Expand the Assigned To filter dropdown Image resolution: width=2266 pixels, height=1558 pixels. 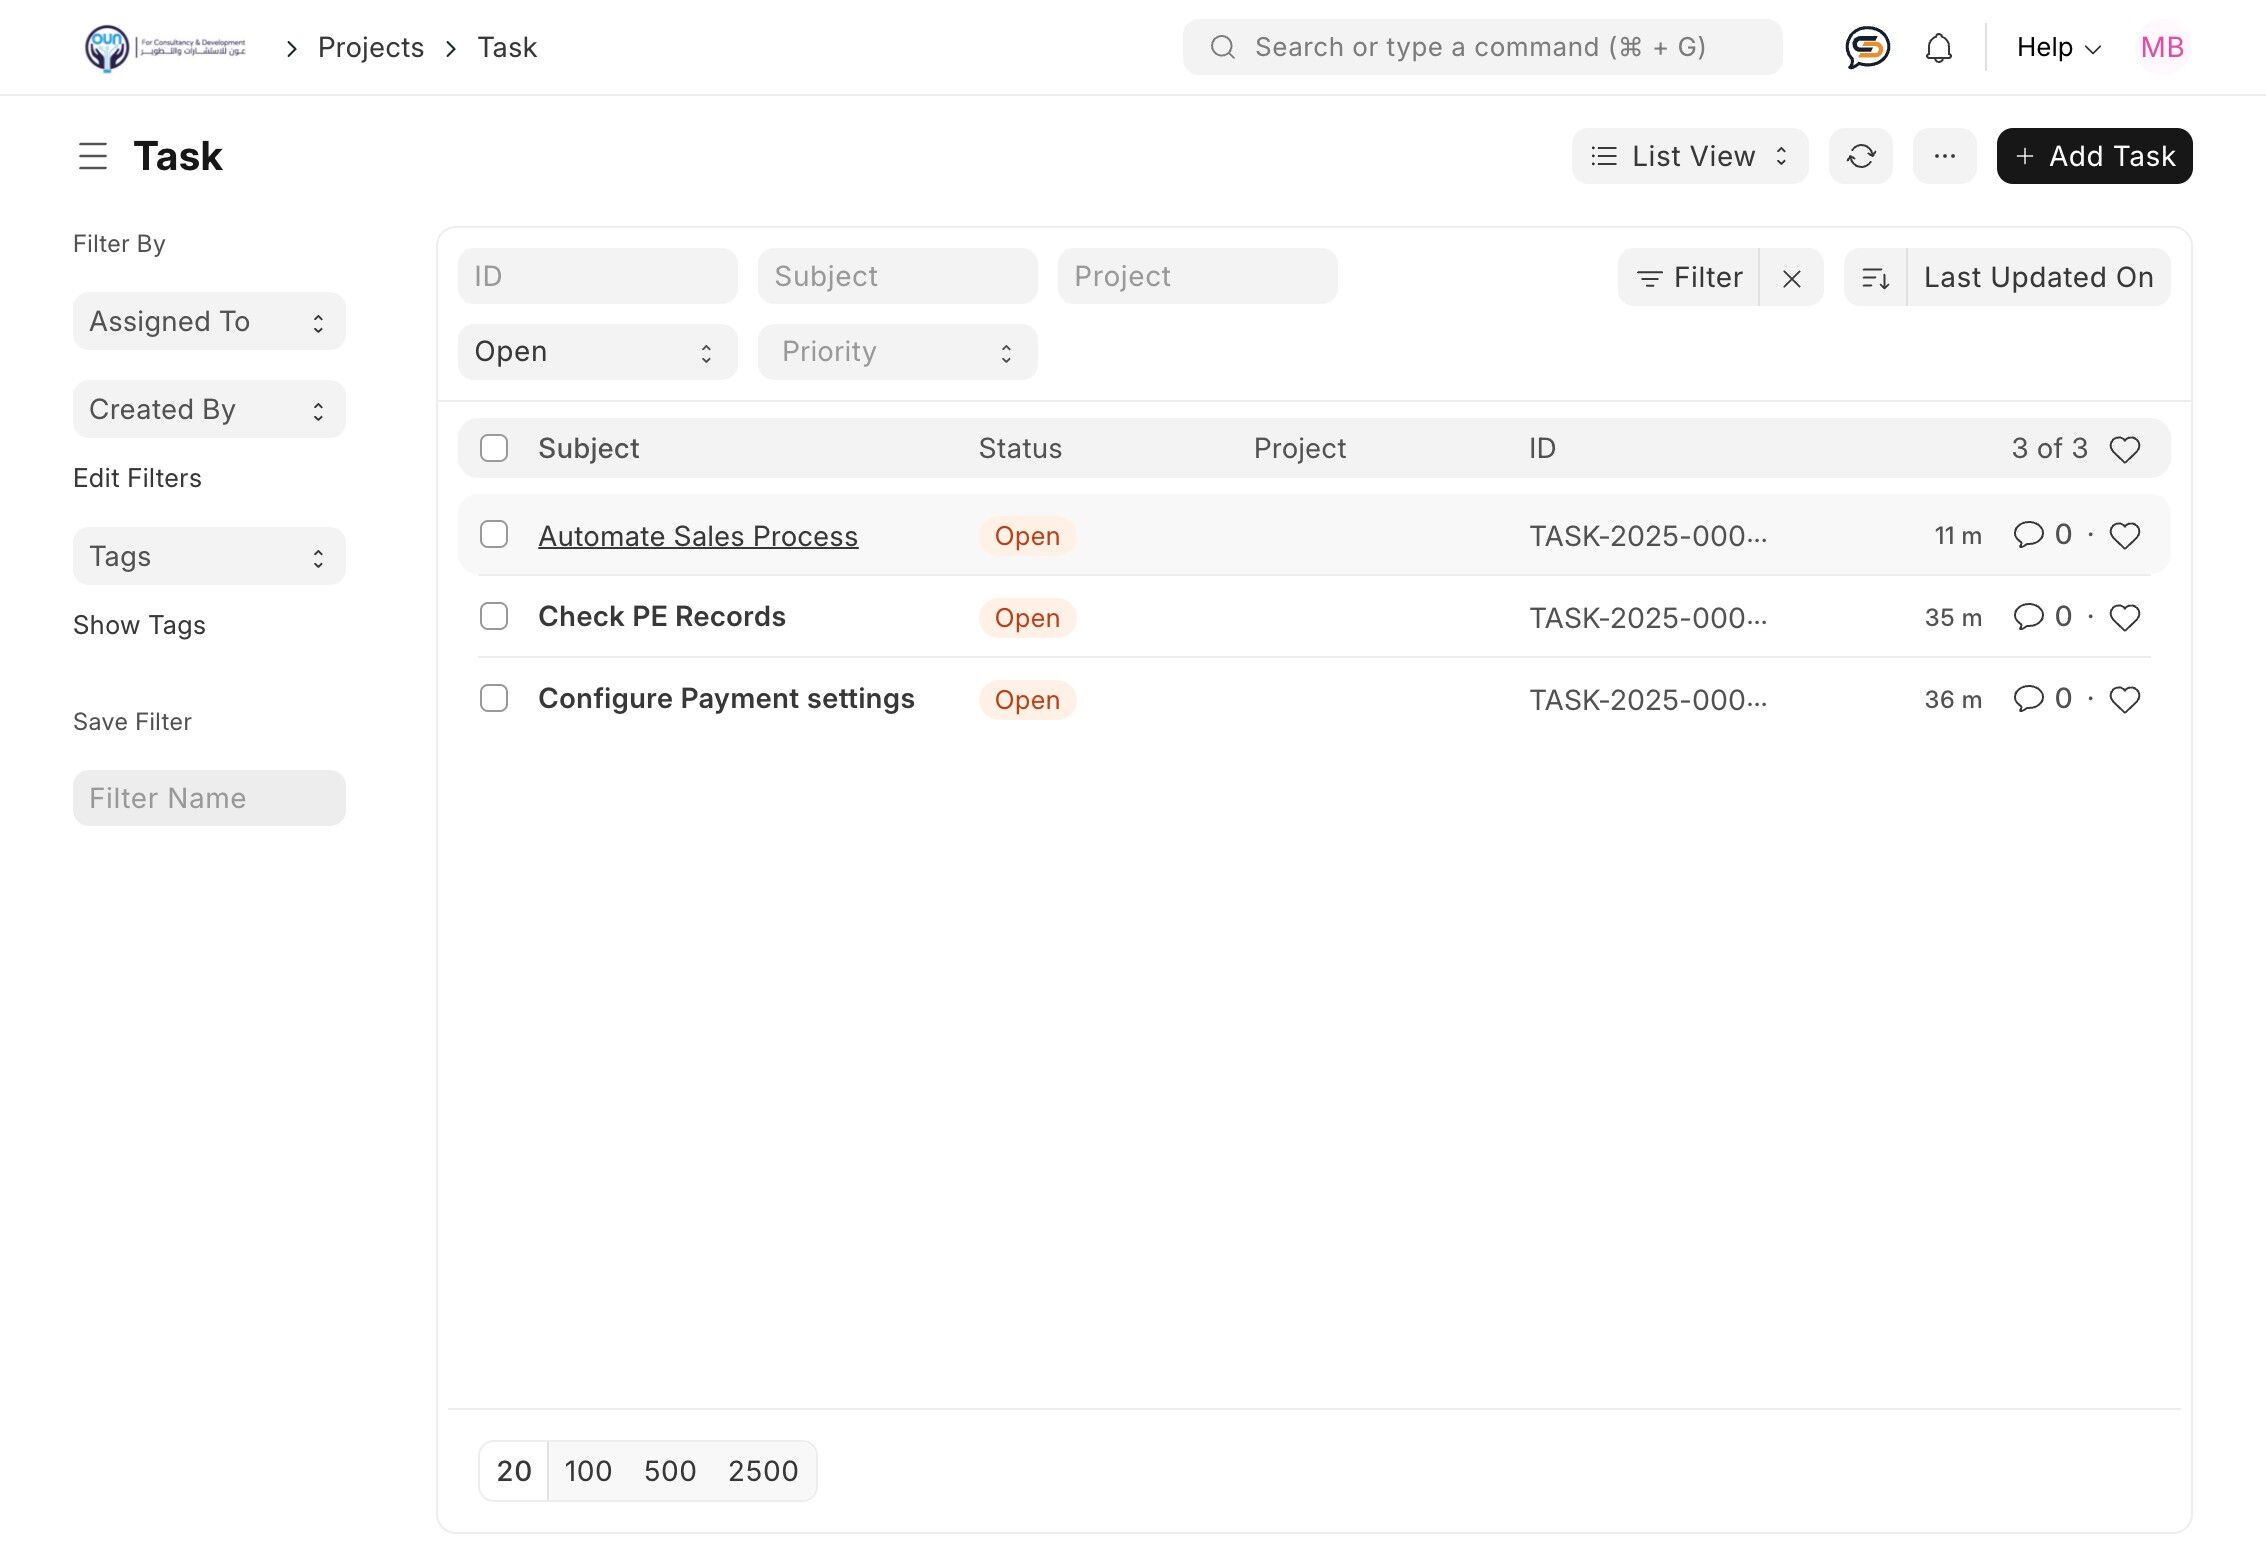209,322
